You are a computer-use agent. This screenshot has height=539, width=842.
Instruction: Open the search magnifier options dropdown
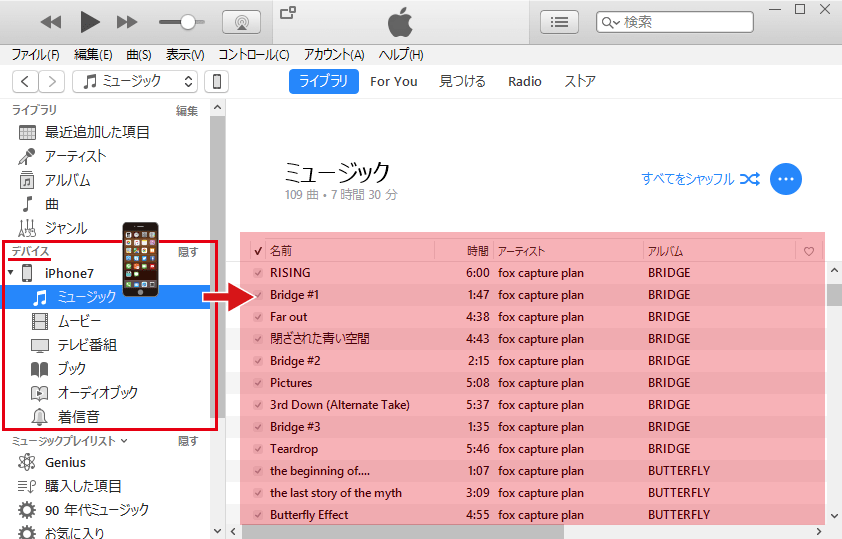pos(611,23)
